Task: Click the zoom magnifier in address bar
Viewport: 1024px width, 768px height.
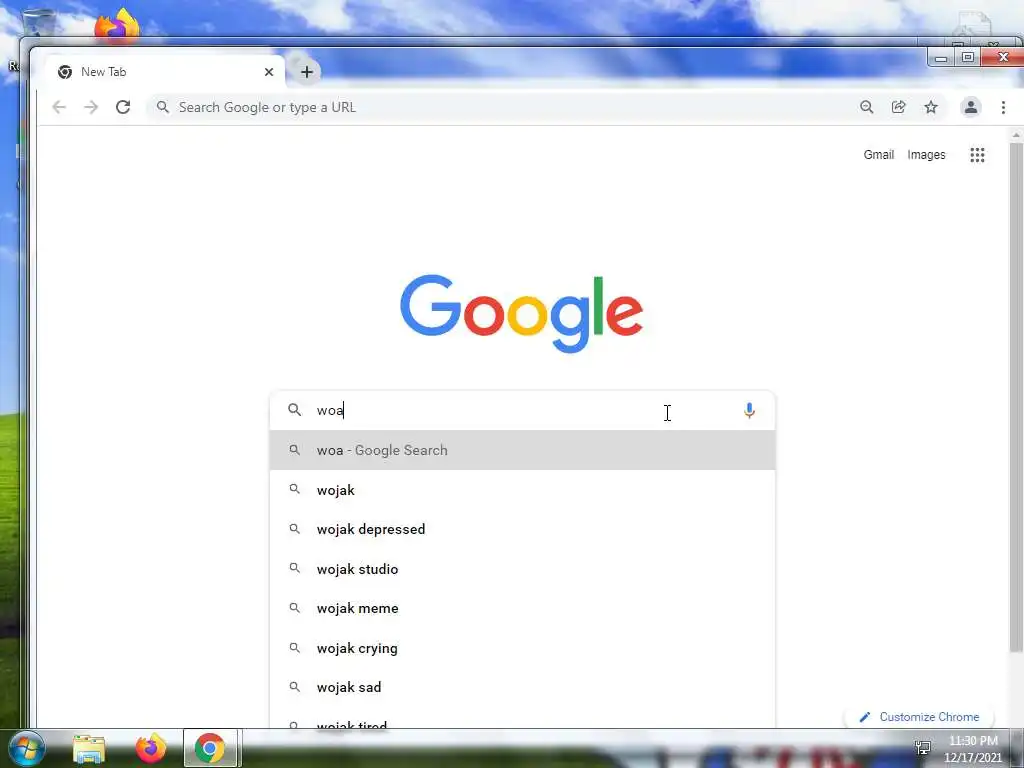Action: 867,107
